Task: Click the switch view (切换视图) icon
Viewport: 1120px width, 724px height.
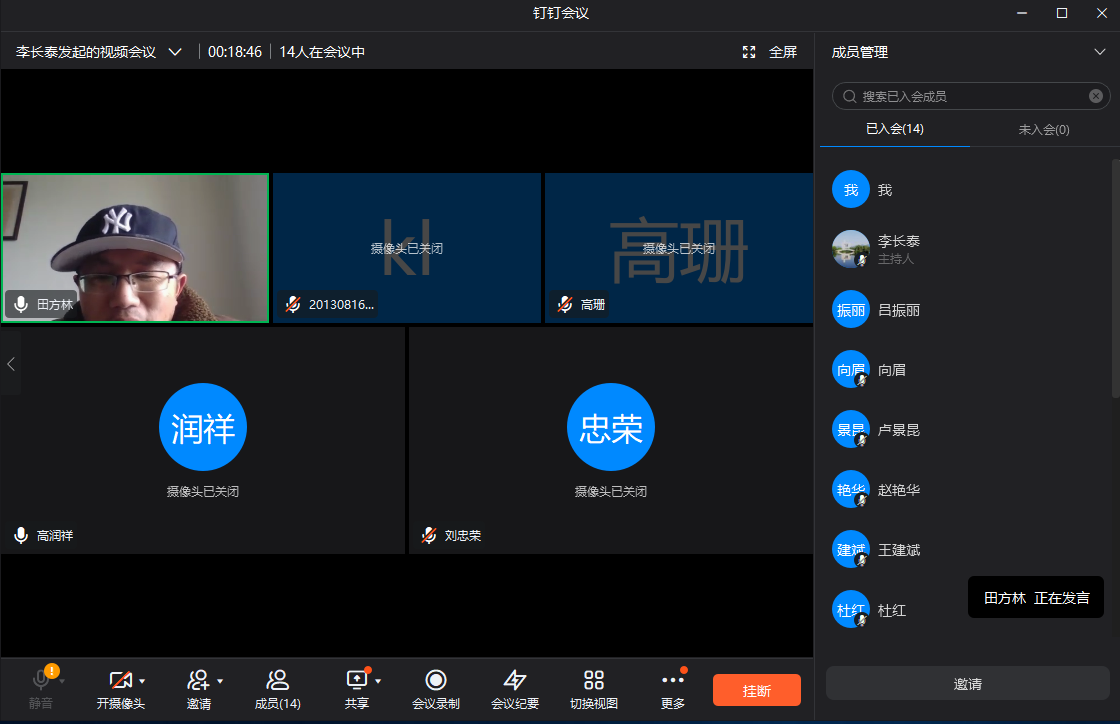Action: tap(594, 681)
